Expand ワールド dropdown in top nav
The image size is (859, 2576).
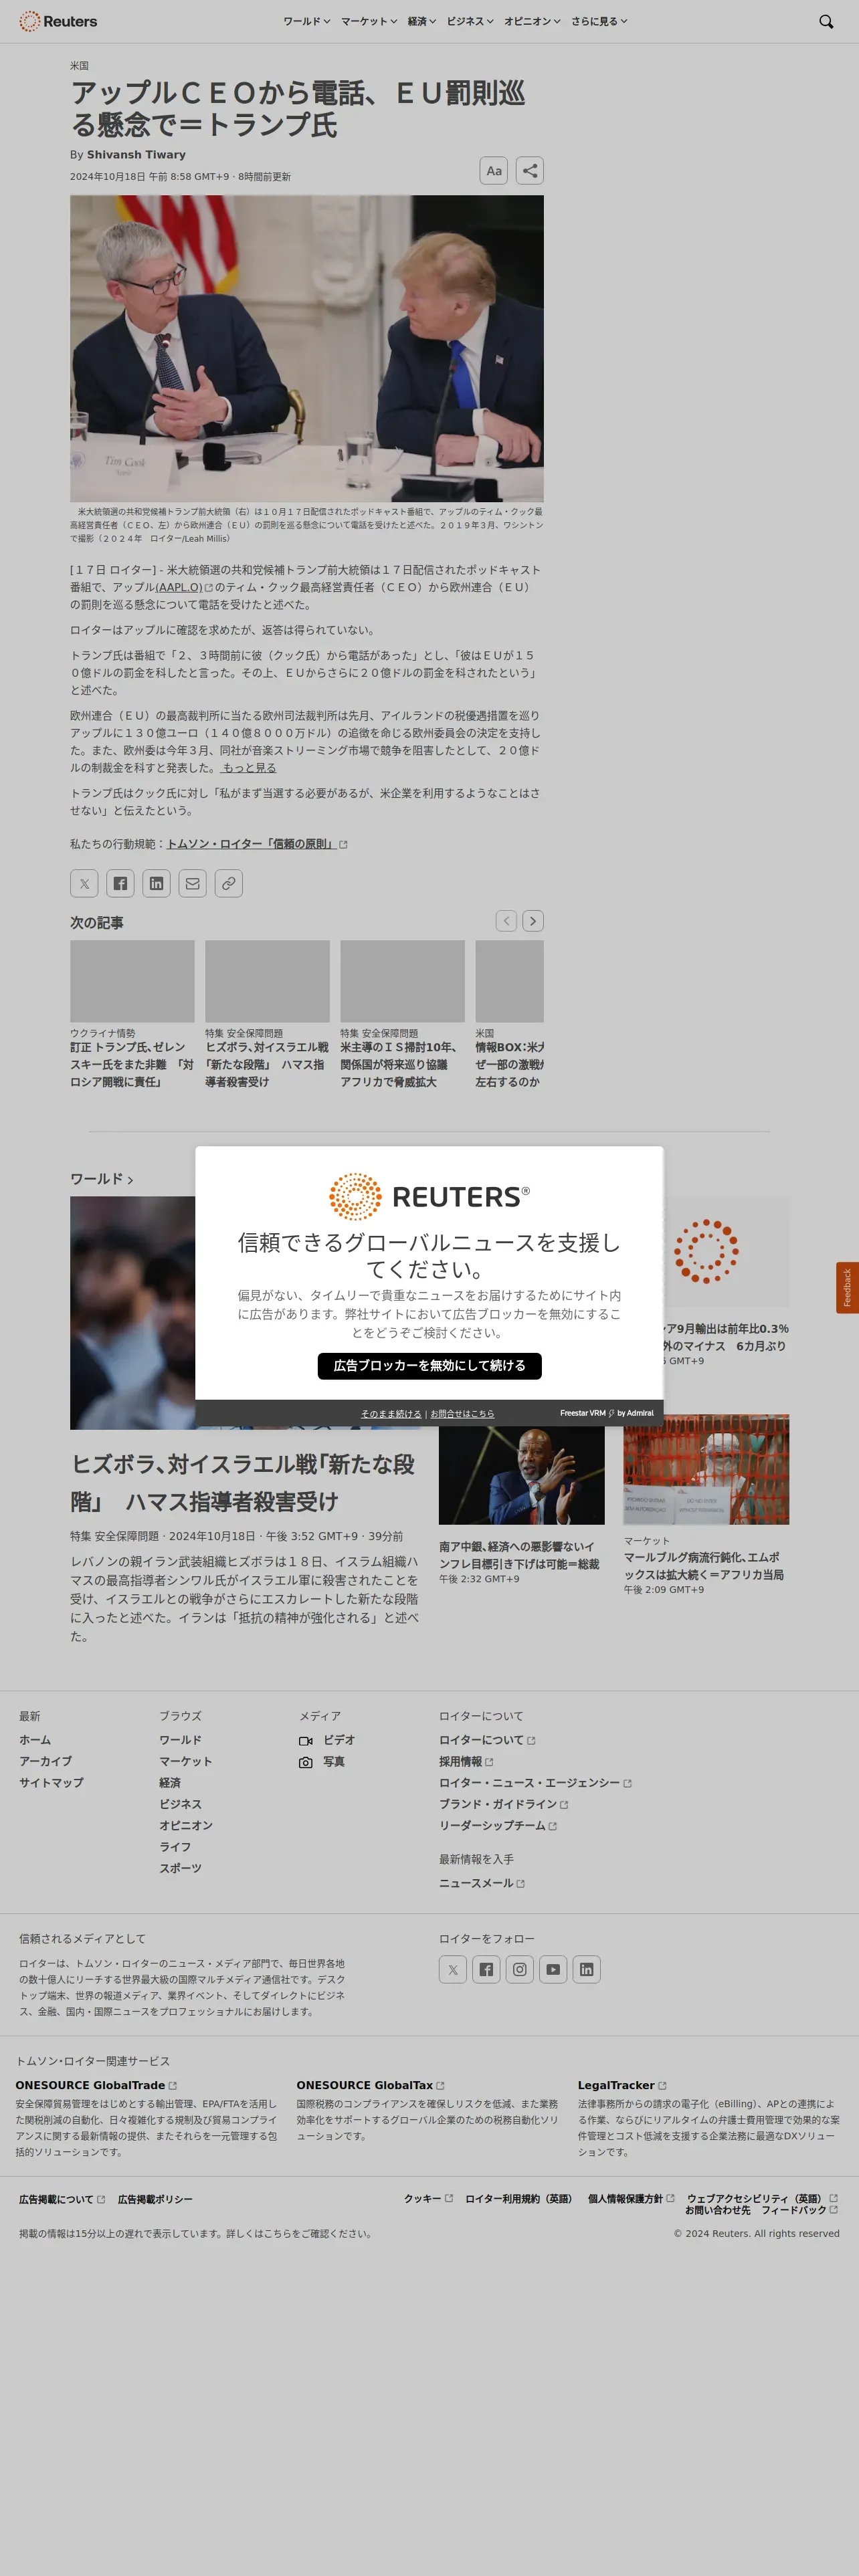coord(306,21)
